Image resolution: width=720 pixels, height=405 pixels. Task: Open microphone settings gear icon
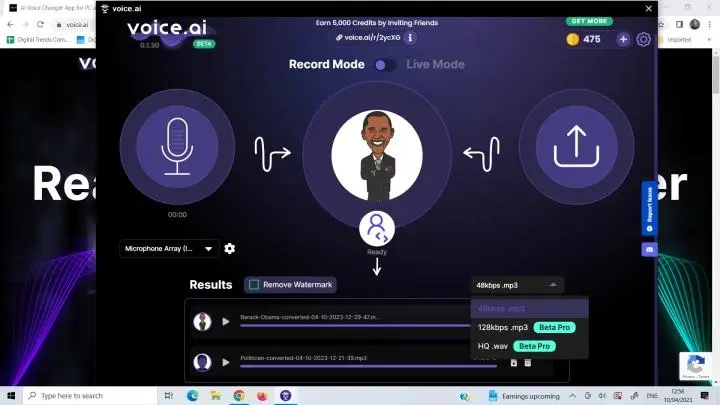click(230, 248)
